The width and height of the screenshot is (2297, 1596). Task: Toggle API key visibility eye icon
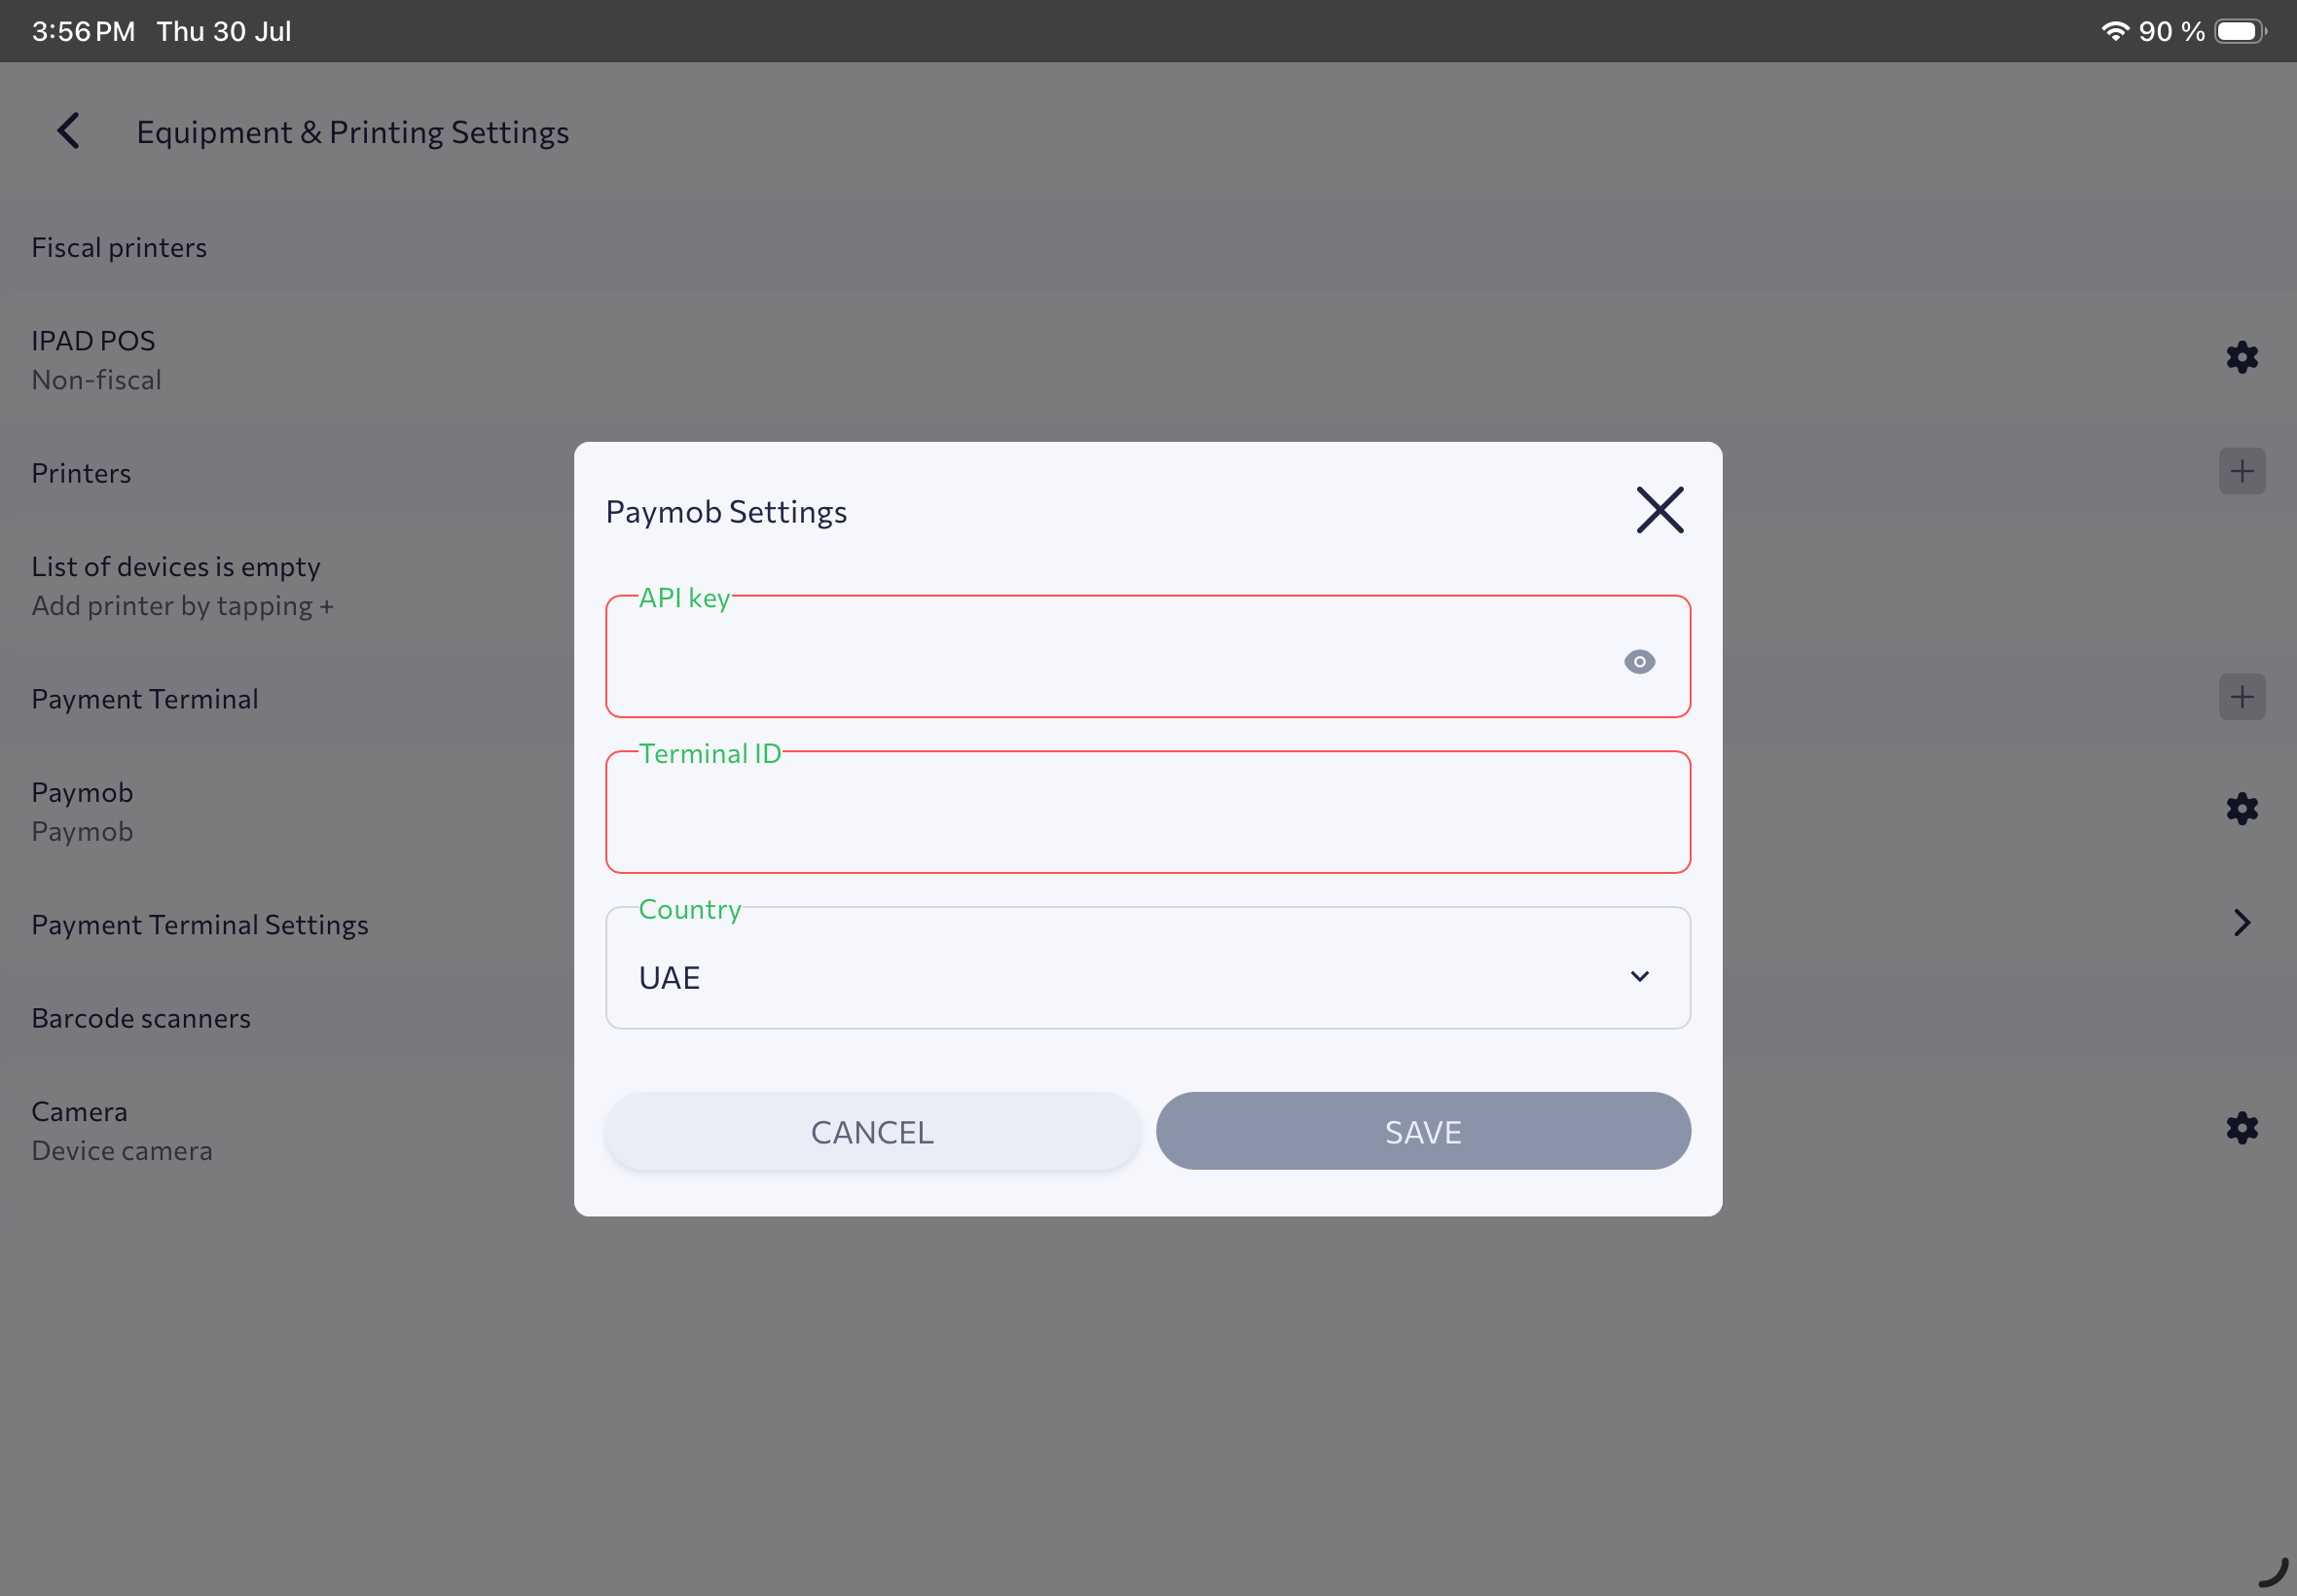[1639, 661]
